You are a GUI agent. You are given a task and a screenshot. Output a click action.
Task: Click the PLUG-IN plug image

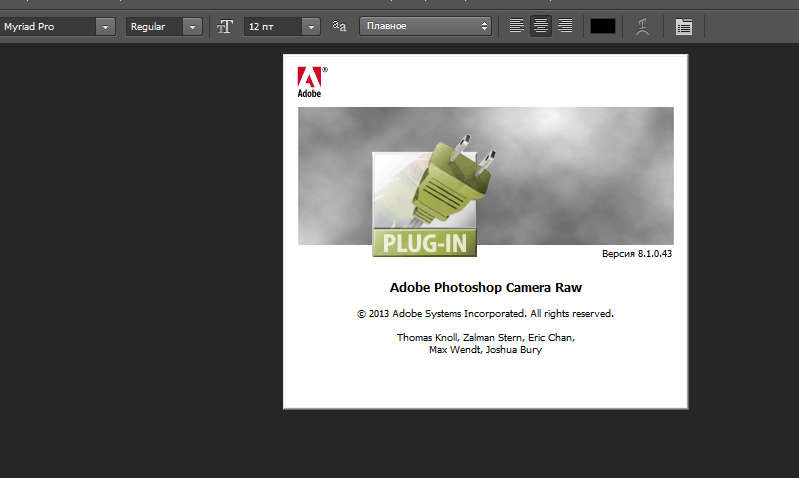434,196
